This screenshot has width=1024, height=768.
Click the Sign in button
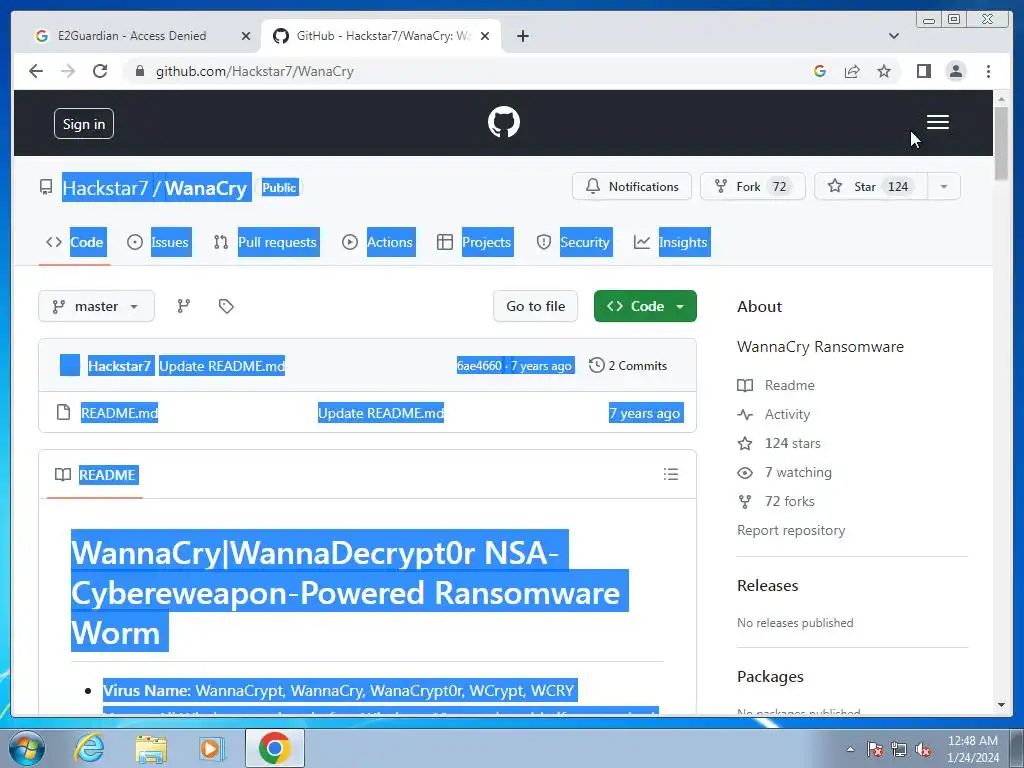[x=84, y=124]
